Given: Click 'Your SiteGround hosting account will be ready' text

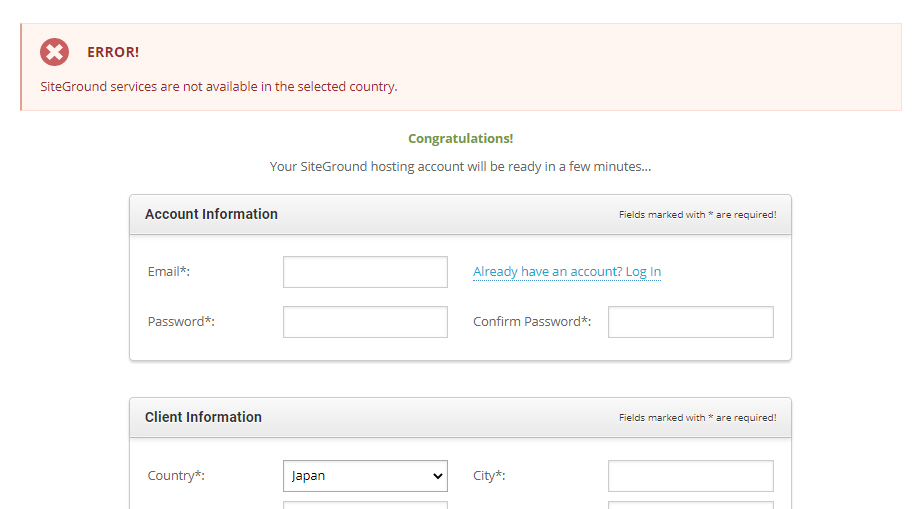Looking at the screenshot, I should [460, 166].
